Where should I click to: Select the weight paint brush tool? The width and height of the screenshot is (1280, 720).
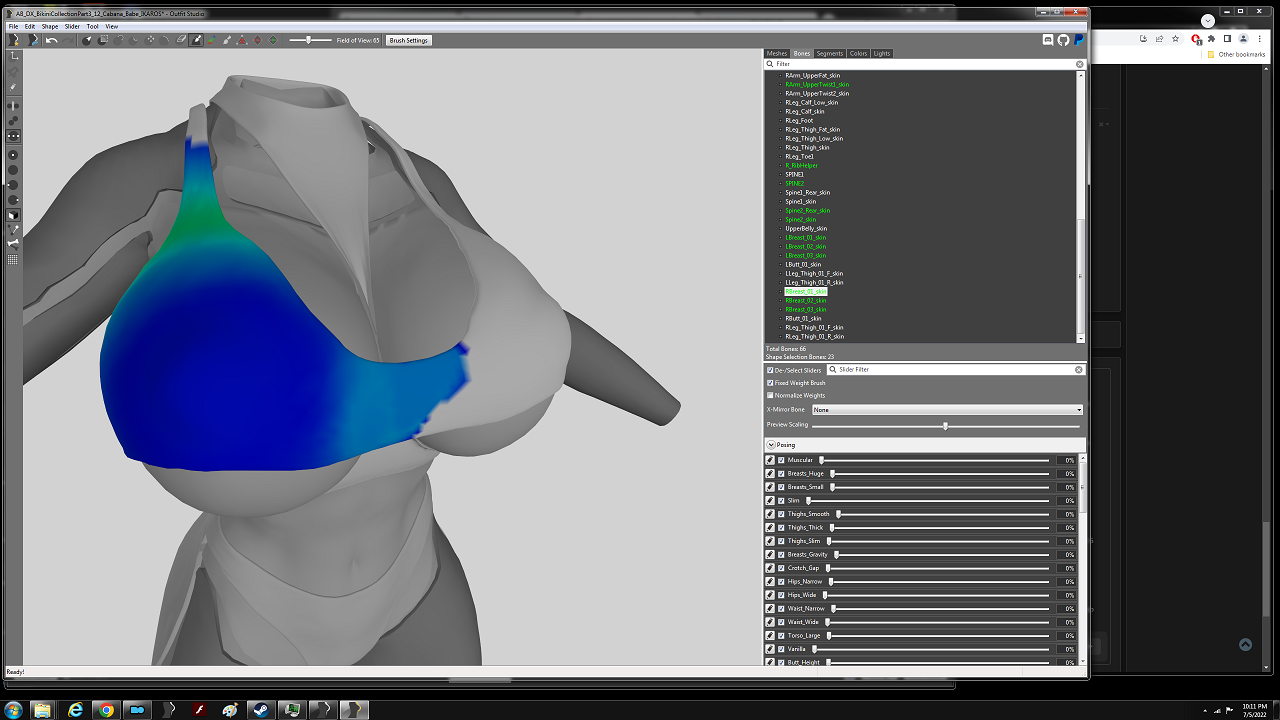pyautogui.click(x=196, y=40)
